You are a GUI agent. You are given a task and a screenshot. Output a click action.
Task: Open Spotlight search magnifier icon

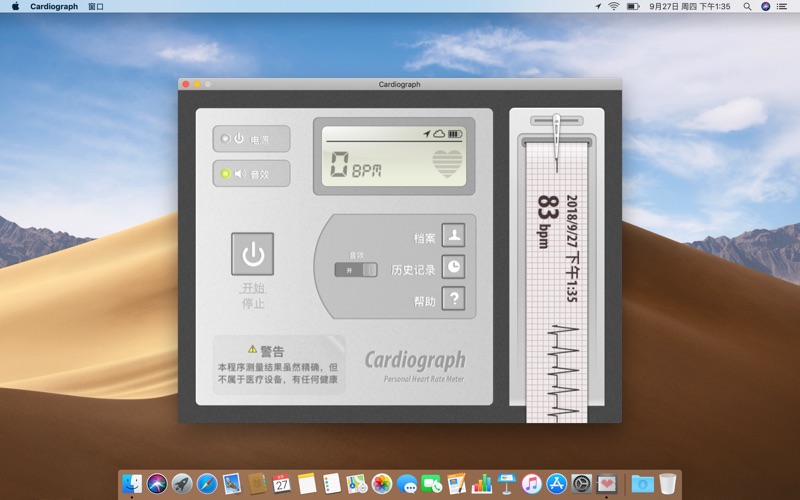(746, 6)
